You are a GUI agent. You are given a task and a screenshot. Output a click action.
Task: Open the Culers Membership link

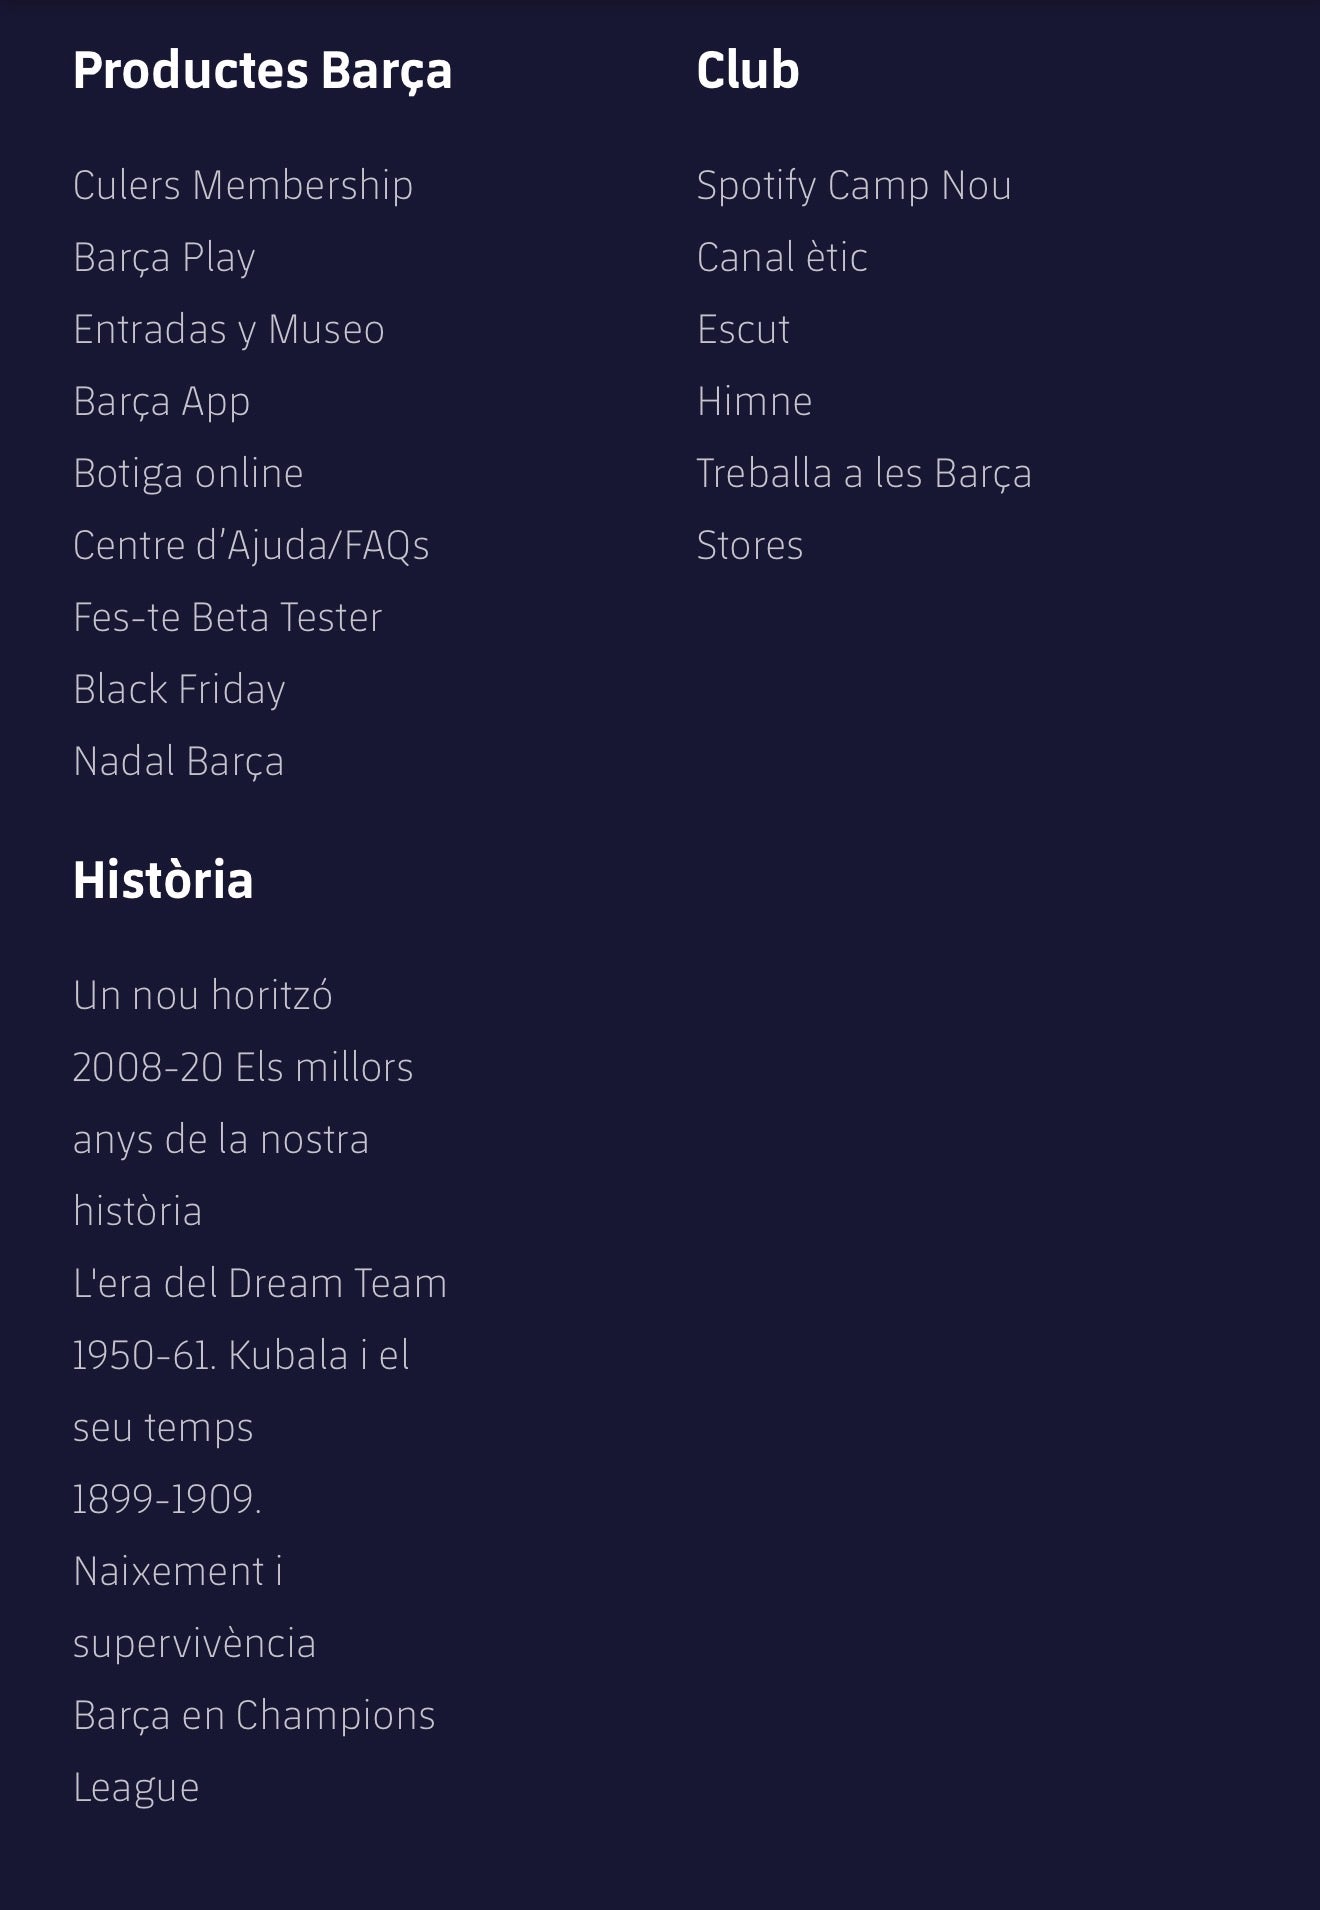pyautogui.click(x=243, y=186)
